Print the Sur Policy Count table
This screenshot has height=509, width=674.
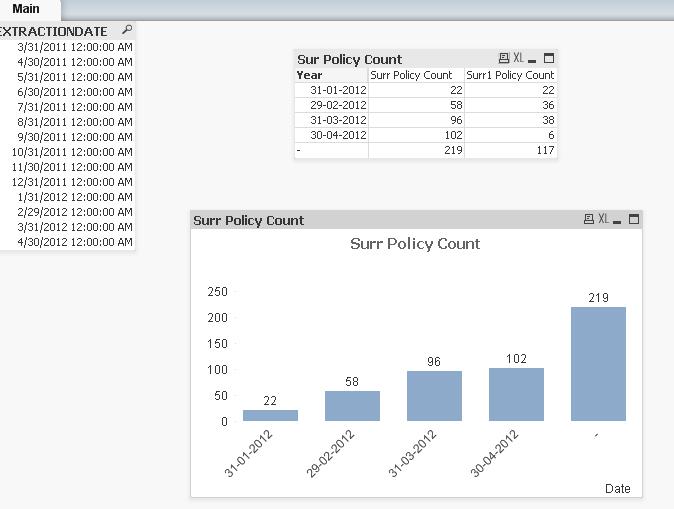coord(504,58)
